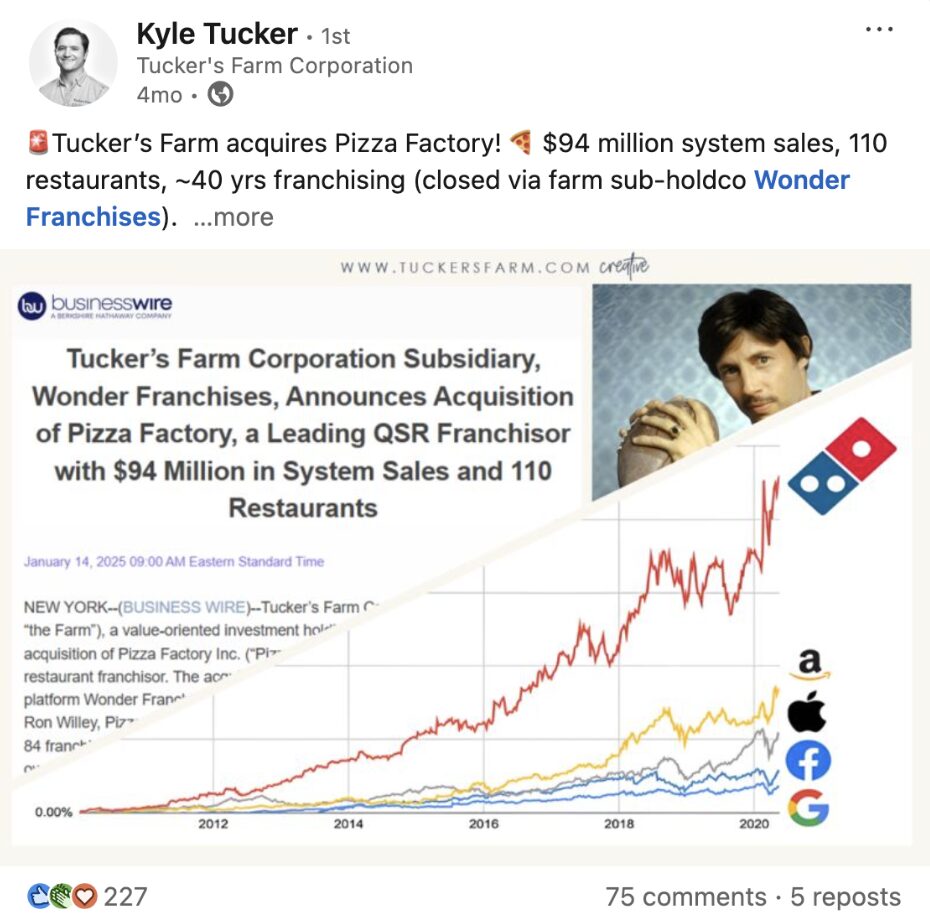930x924 pixels.
Task: Click the Business Wire logo
Action: (x=97, y=306)
